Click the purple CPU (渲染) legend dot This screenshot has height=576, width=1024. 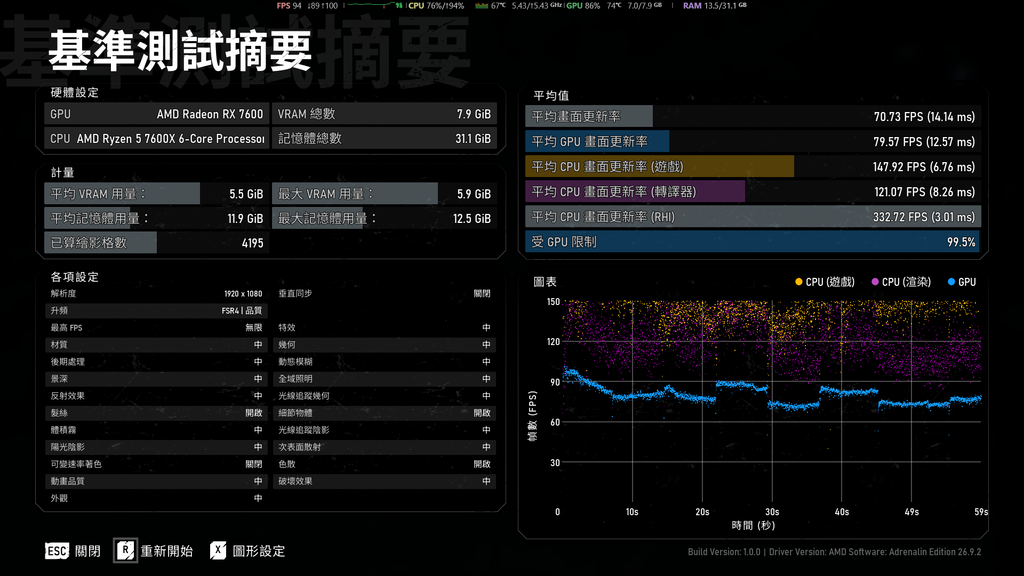click(874, 281)
